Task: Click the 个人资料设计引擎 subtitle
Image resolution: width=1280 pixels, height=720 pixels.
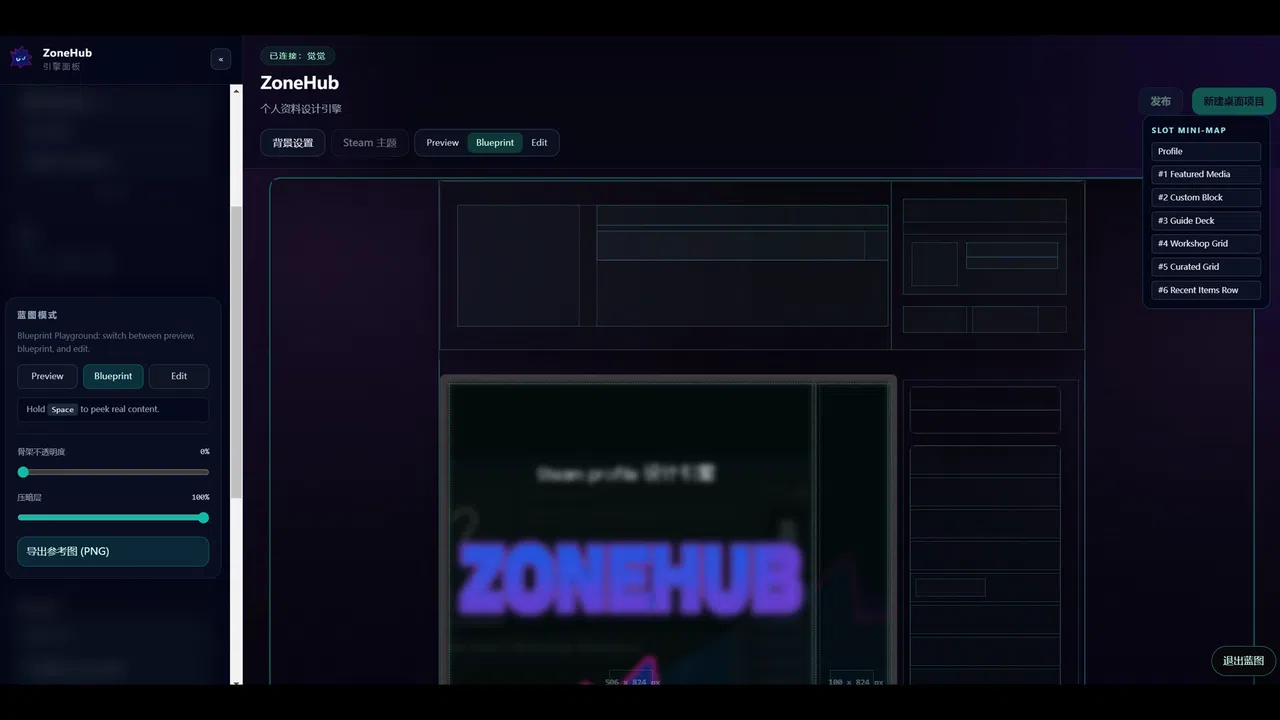Action: (x=301, y=109)
